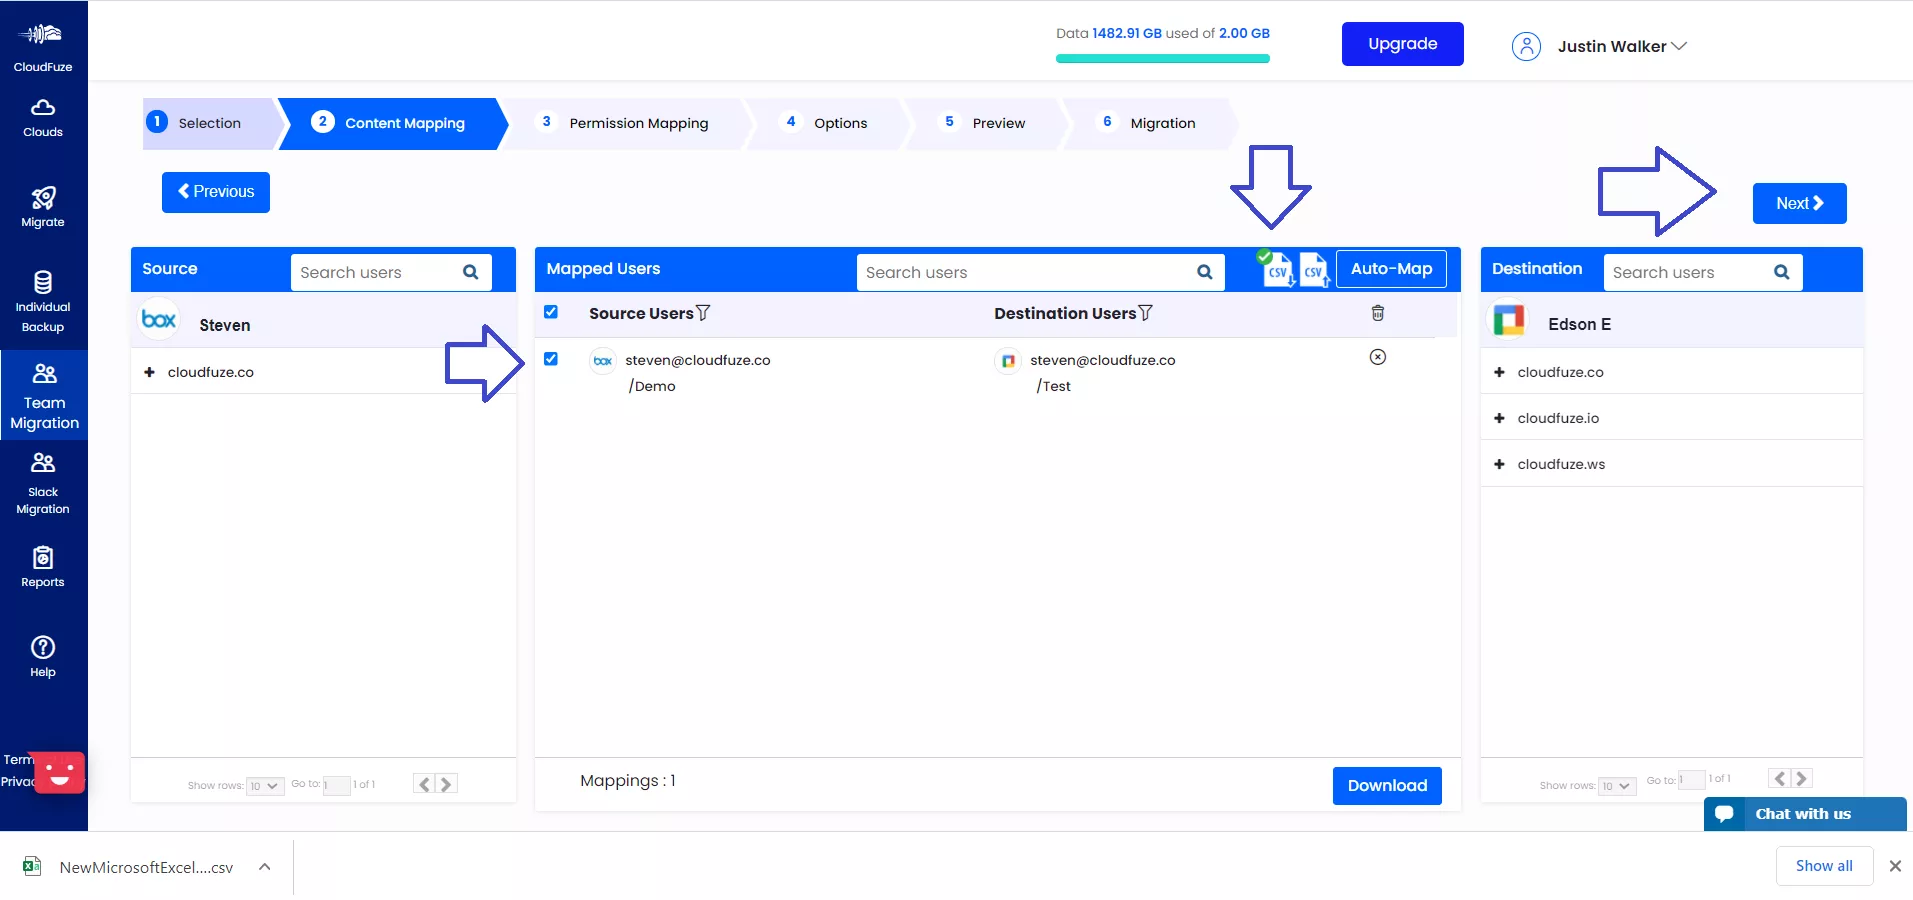
Task: Go to next page in Source pagination
Action: pos(447,784)
